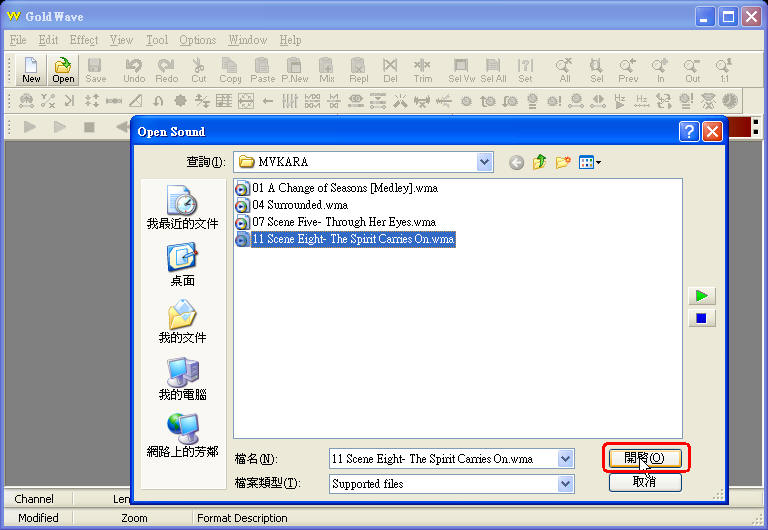
Task: Select the 我最近的文件 (Recent Documents) shortcut
Action: [182, 208]
